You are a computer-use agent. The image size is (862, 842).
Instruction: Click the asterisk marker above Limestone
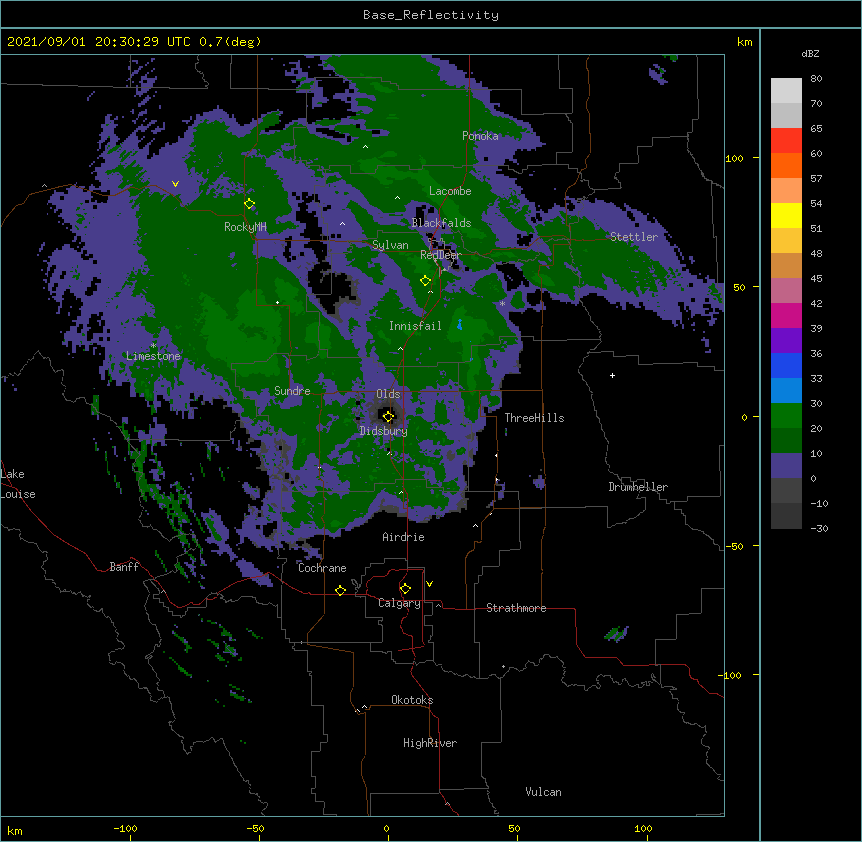pyautogui.click(x=153, y=346)
